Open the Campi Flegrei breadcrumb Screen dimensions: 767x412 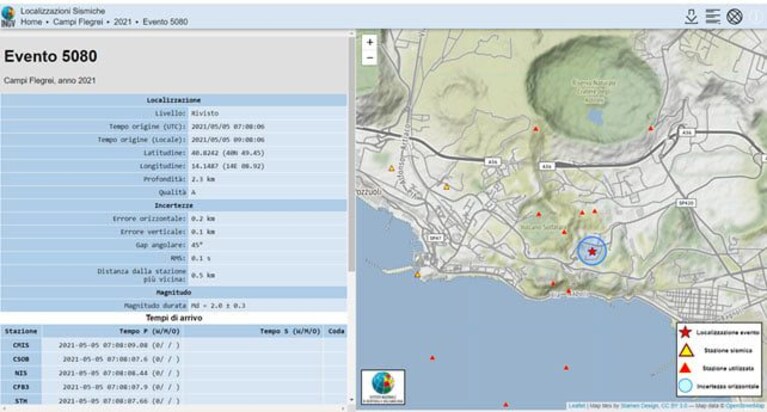click(78, 22)
